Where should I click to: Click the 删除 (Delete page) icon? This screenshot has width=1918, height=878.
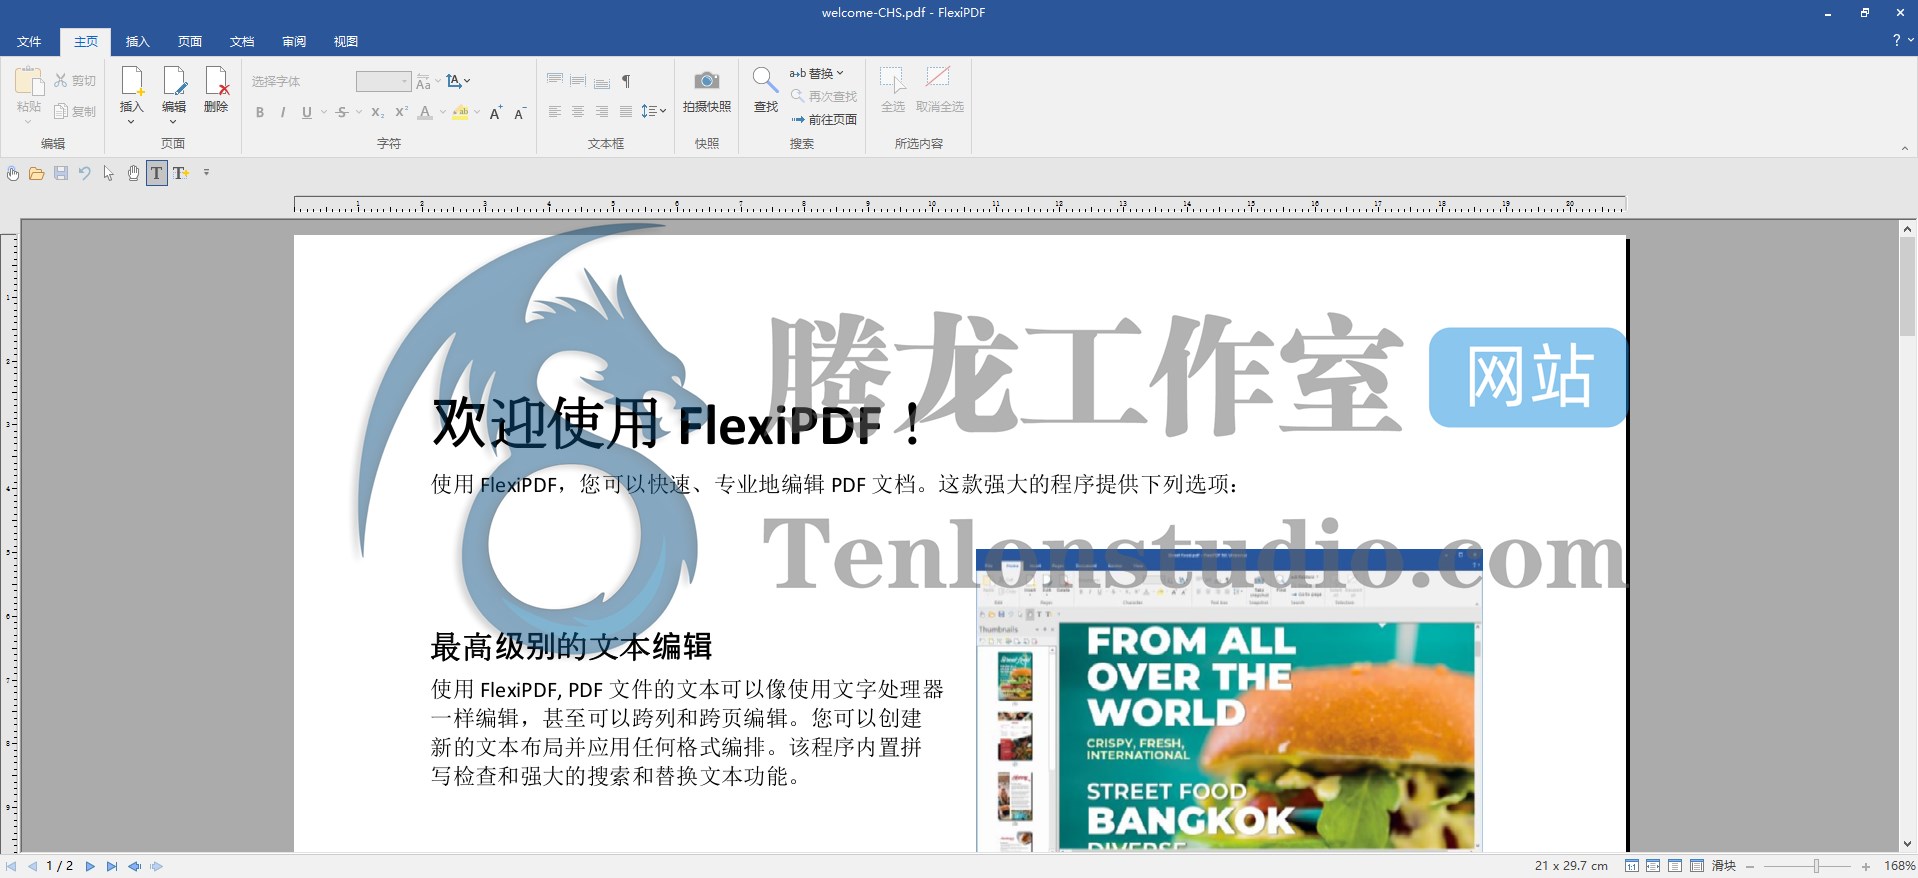point(216,81)
